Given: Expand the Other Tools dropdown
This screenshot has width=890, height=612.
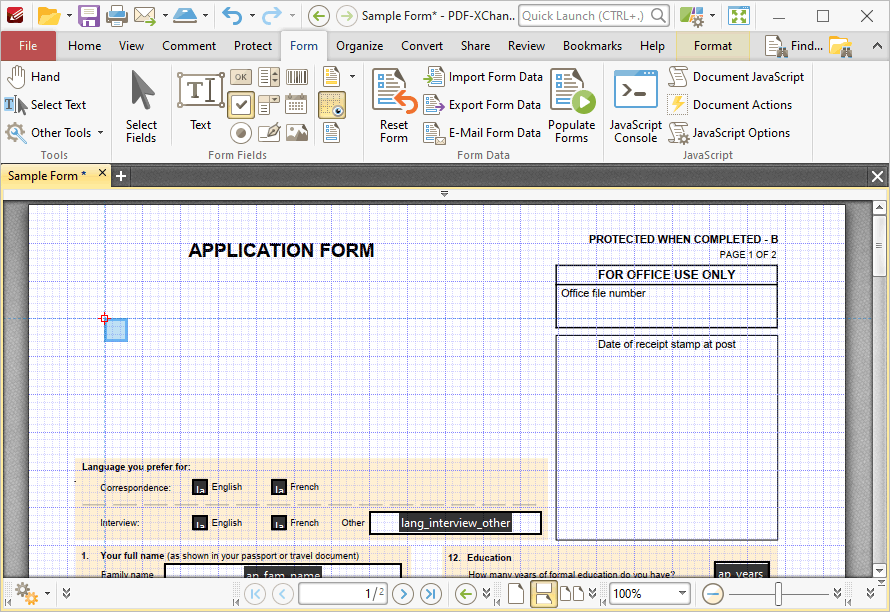Looking at the screenshot, I should pyautogui.click(x=100, y=132).
